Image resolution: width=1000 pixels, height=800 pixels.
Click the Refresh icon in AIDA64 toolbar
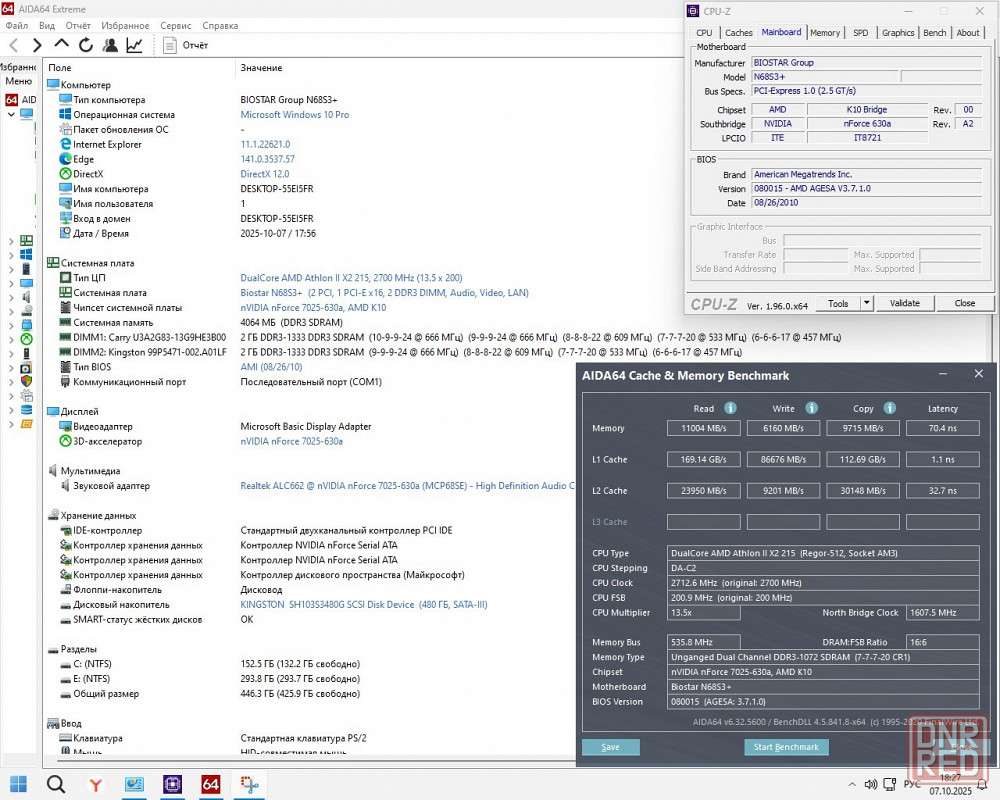pos(86,45)
